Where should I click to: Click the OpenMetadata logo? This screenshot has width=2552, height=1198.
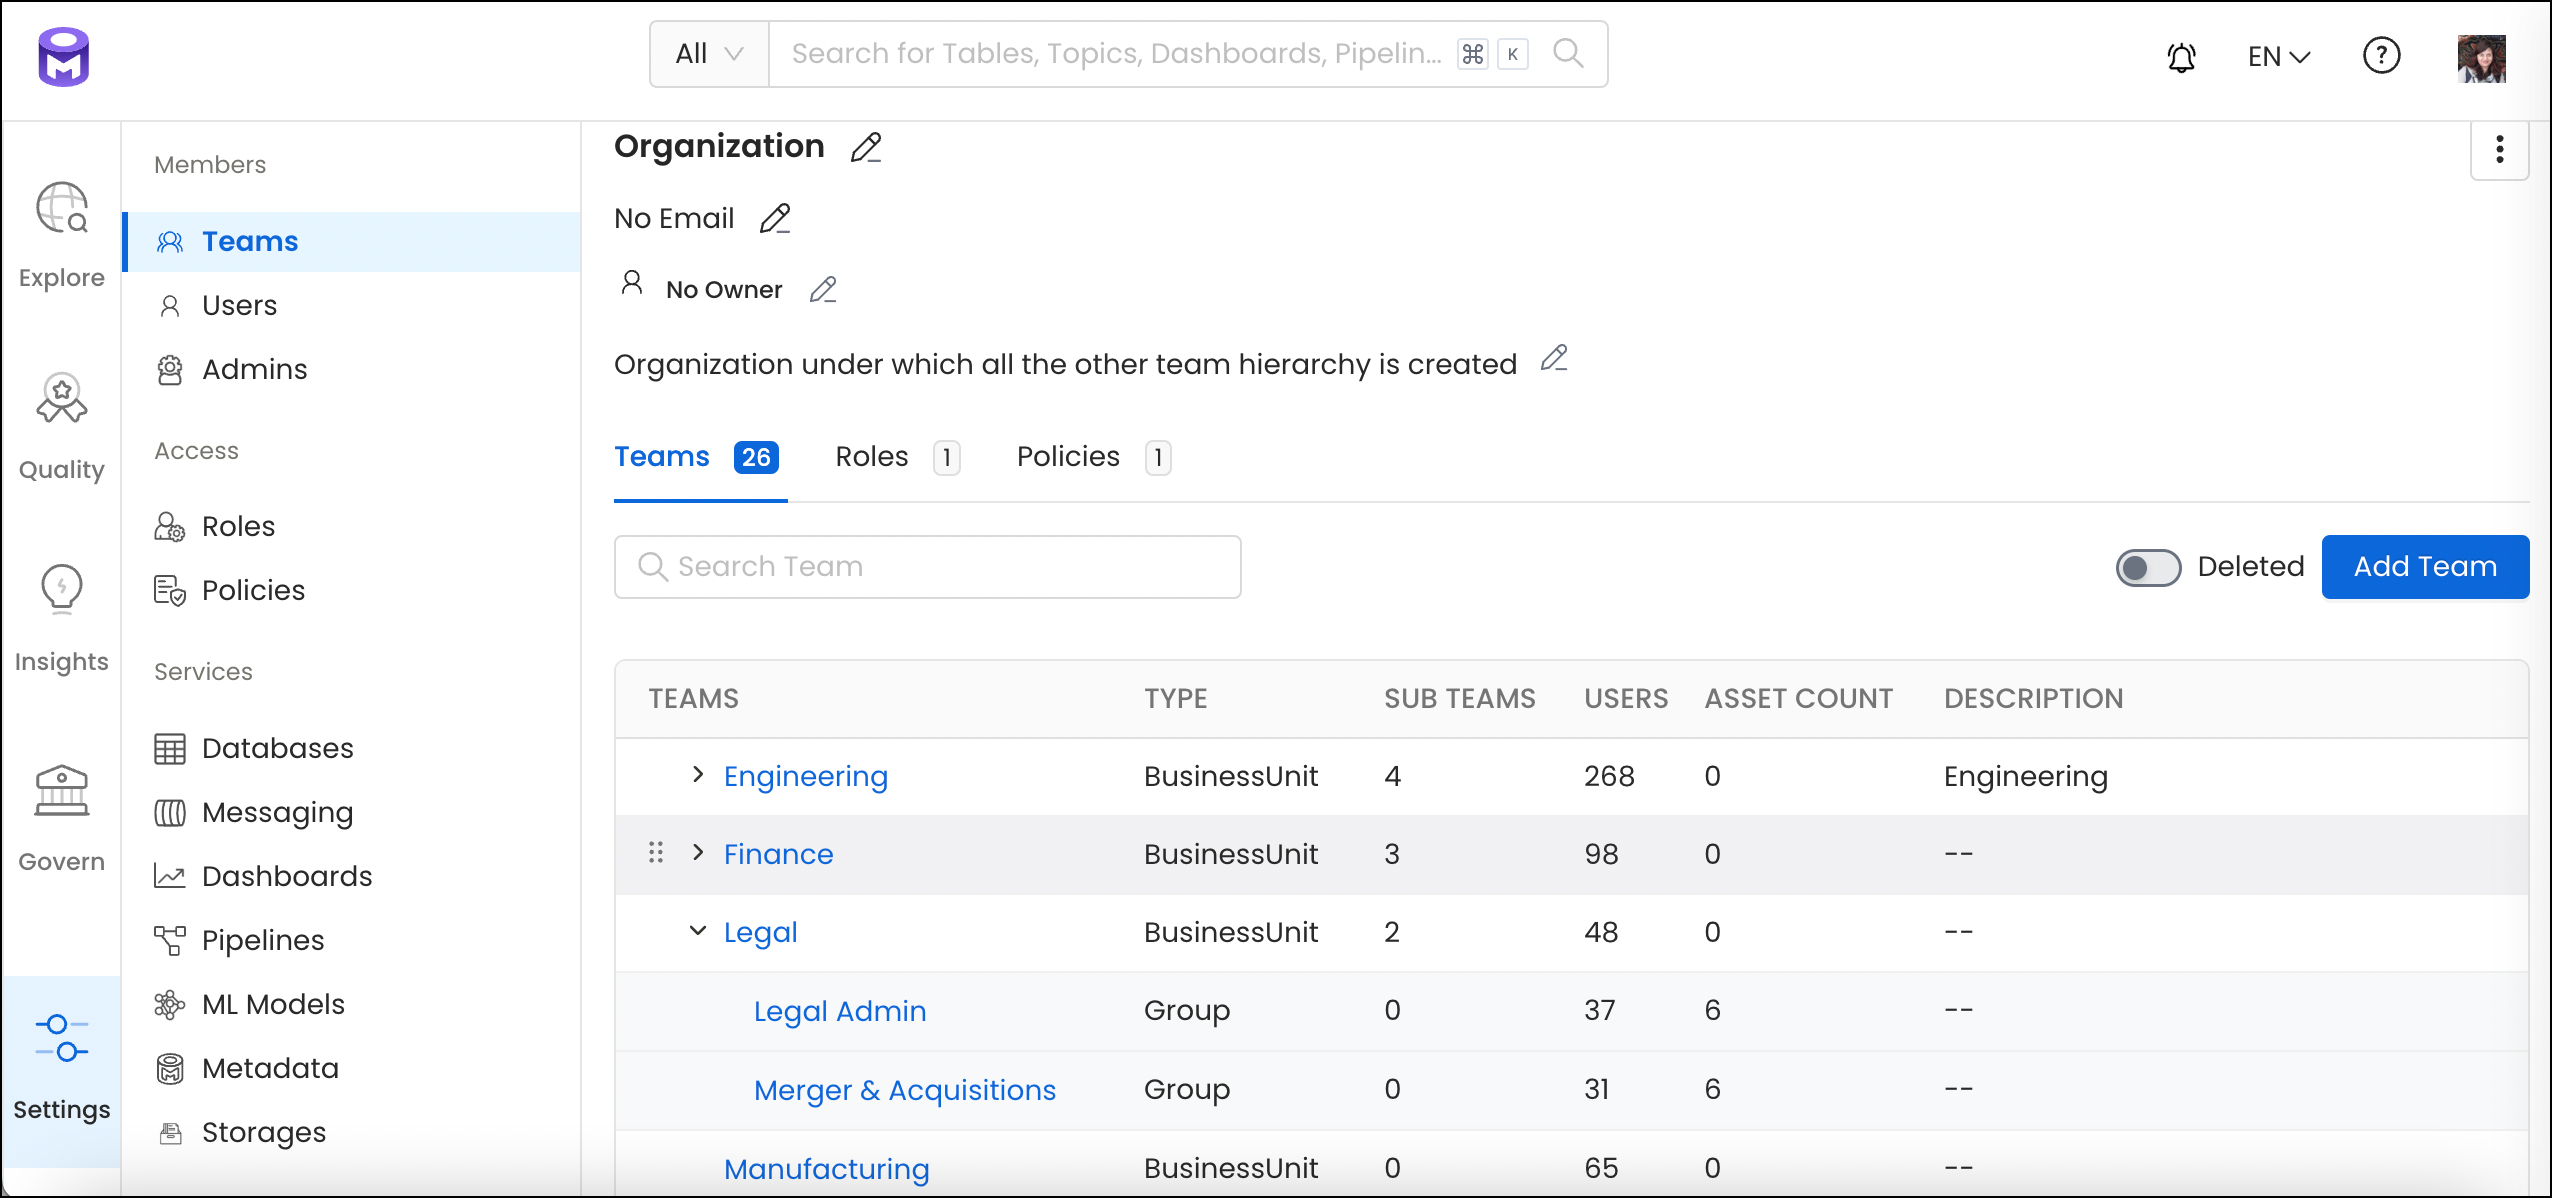click(64, 57)
